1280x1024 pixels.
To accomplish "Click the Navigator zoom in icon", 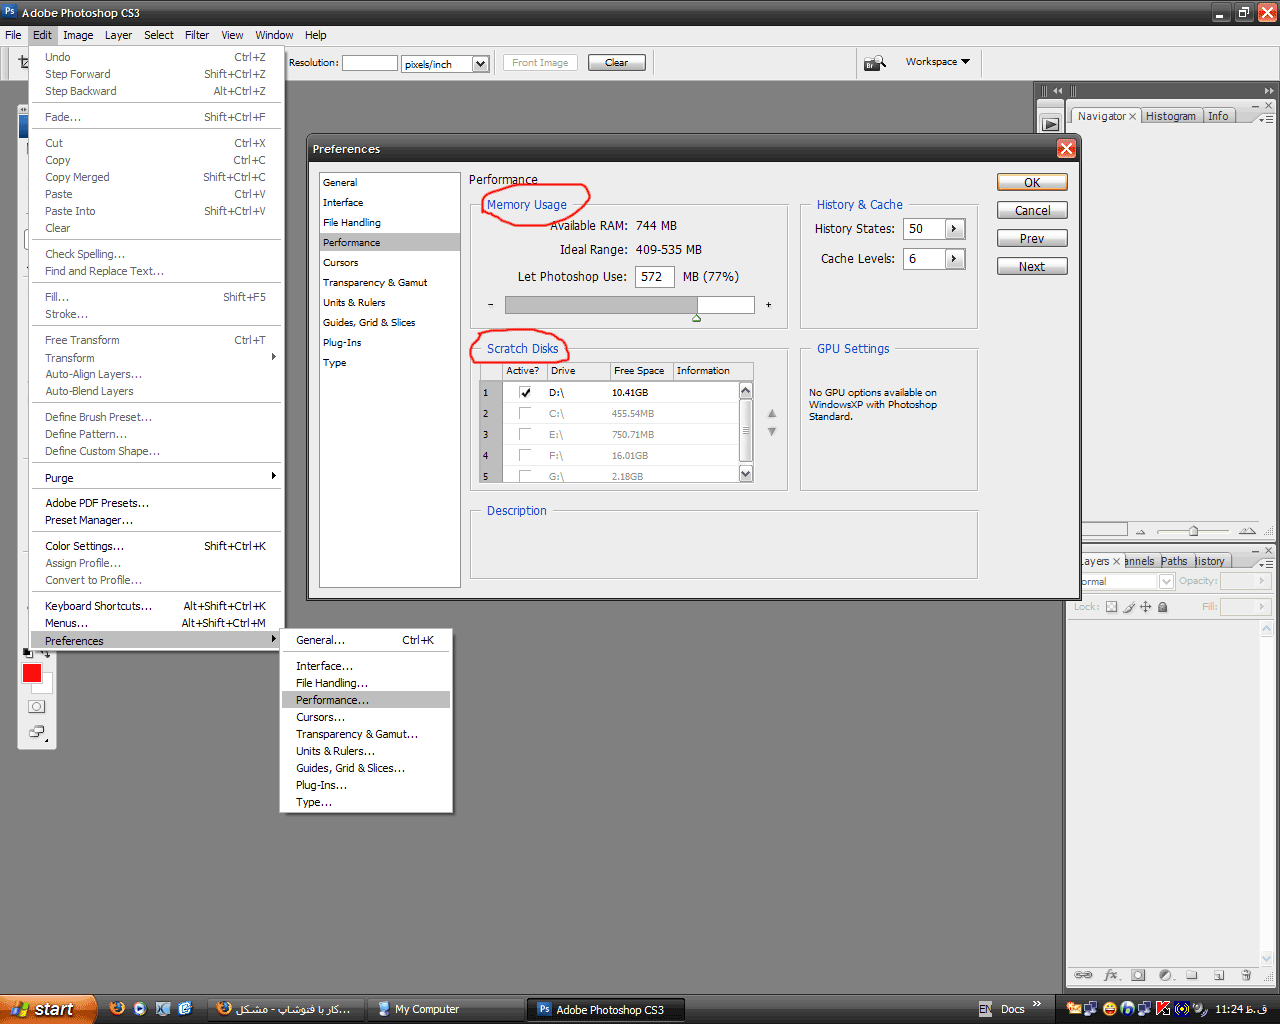I will pos(1247,531).
